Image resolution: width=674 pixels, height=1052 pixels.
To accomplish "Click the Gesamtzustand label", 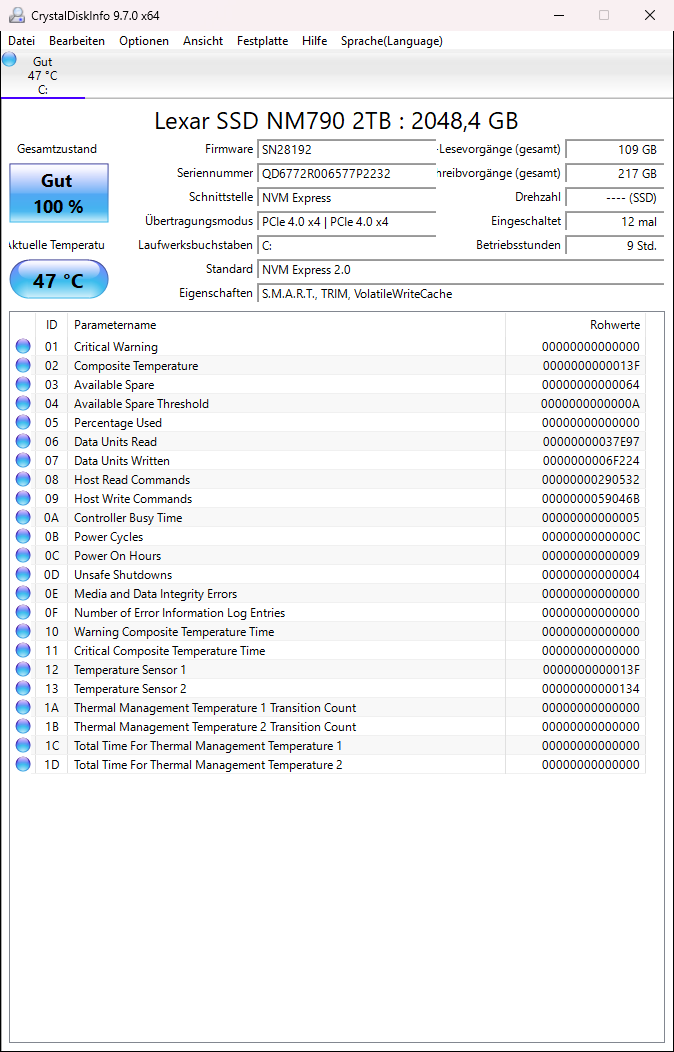I will 57,149.
